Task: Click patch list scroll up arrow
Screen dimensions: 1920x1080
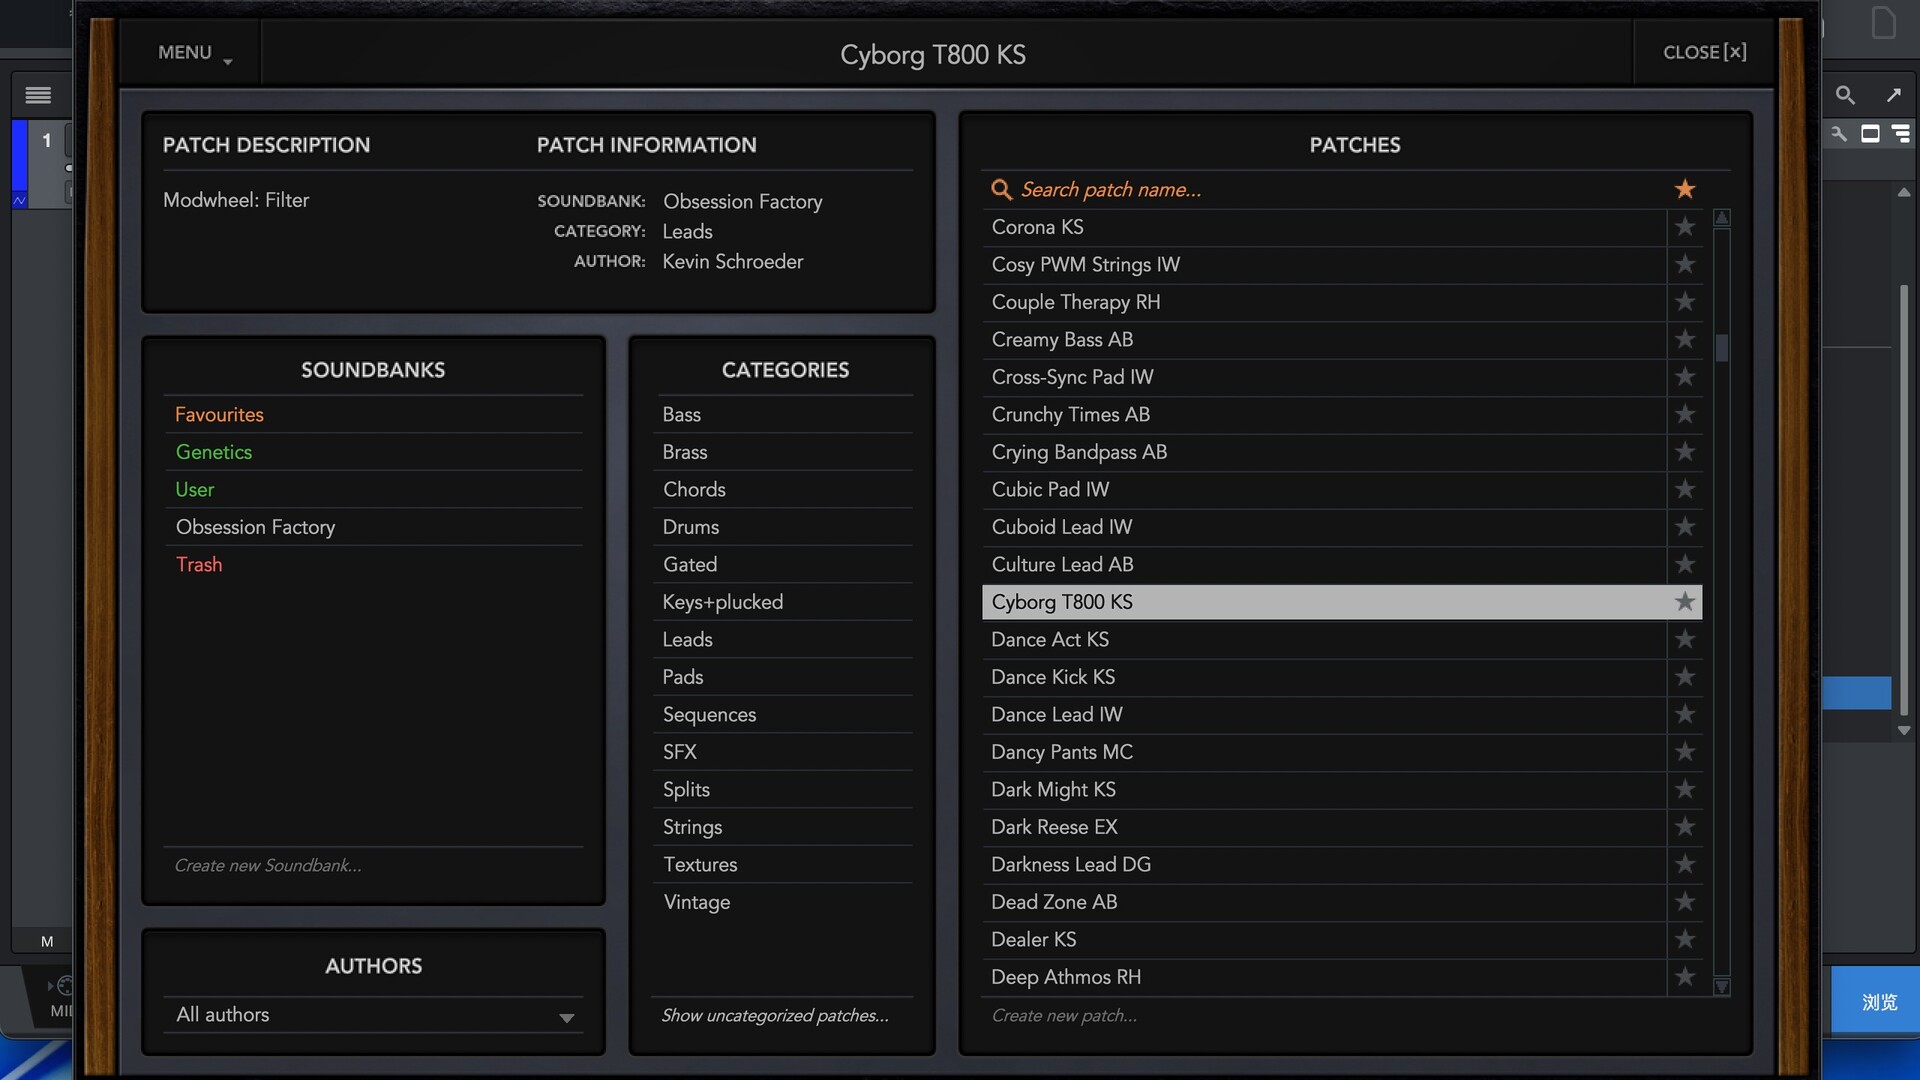Action: [1722, 218]
